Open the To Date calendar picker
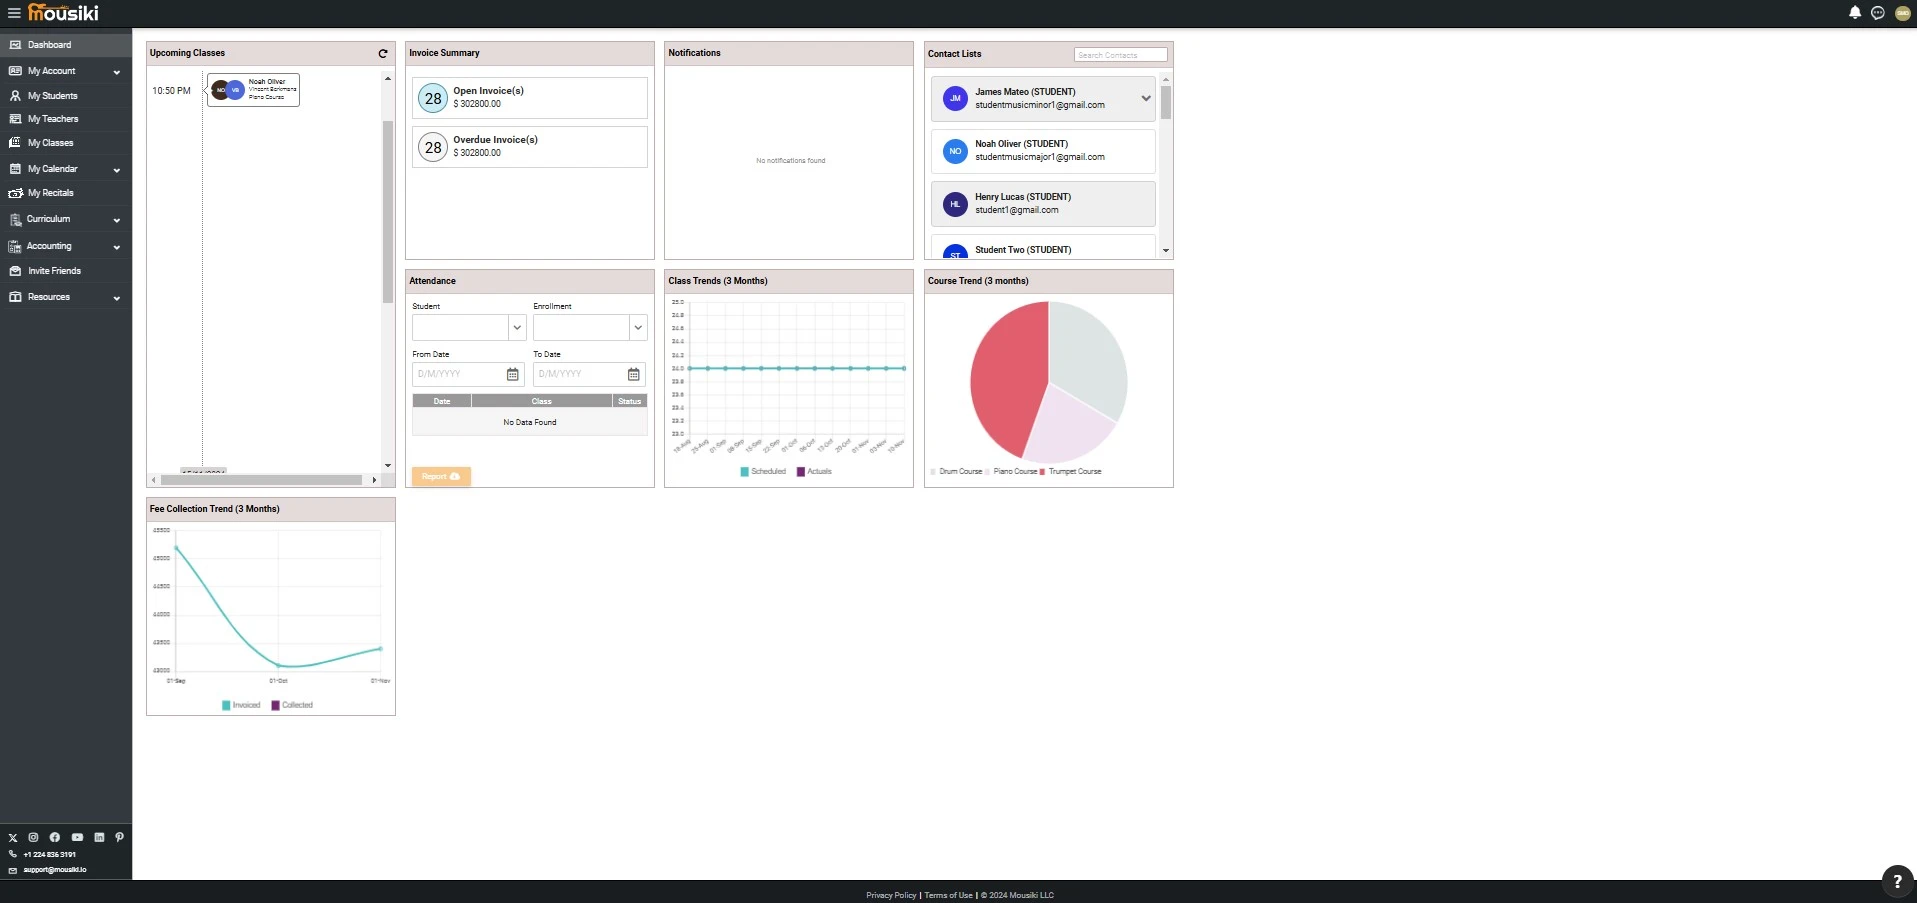 634,375
